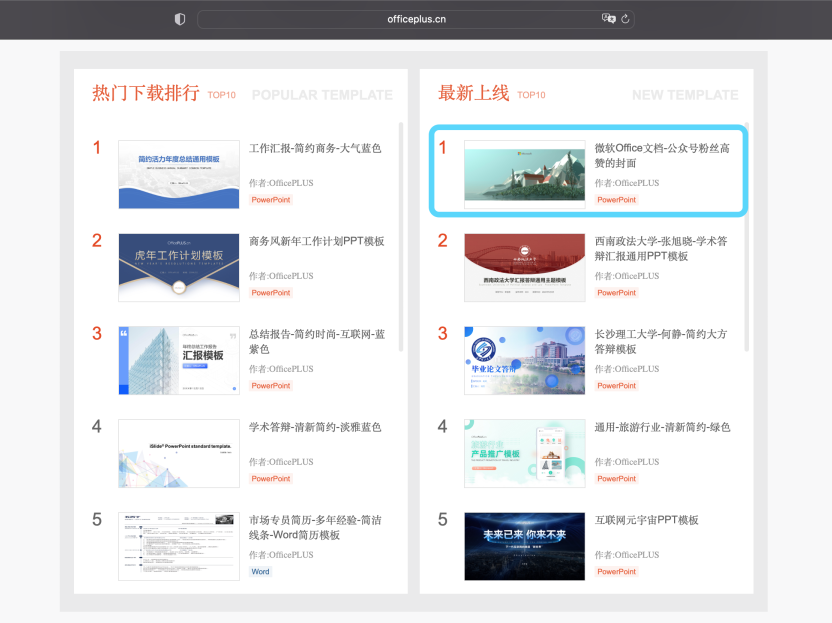Click the Word tag under 市场专员简历
The width and height of the screenshot is (832, 623).
pos(261,572)
